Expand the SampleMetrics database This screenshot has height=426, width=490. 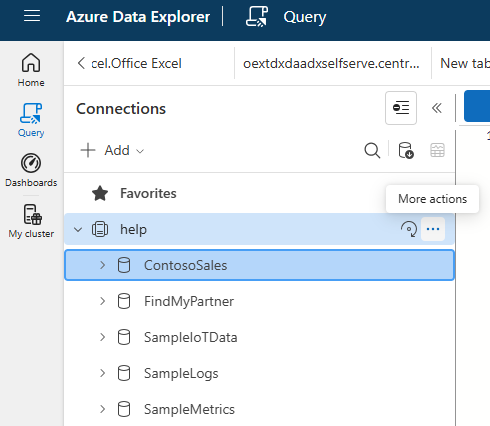tap(103, 409)
